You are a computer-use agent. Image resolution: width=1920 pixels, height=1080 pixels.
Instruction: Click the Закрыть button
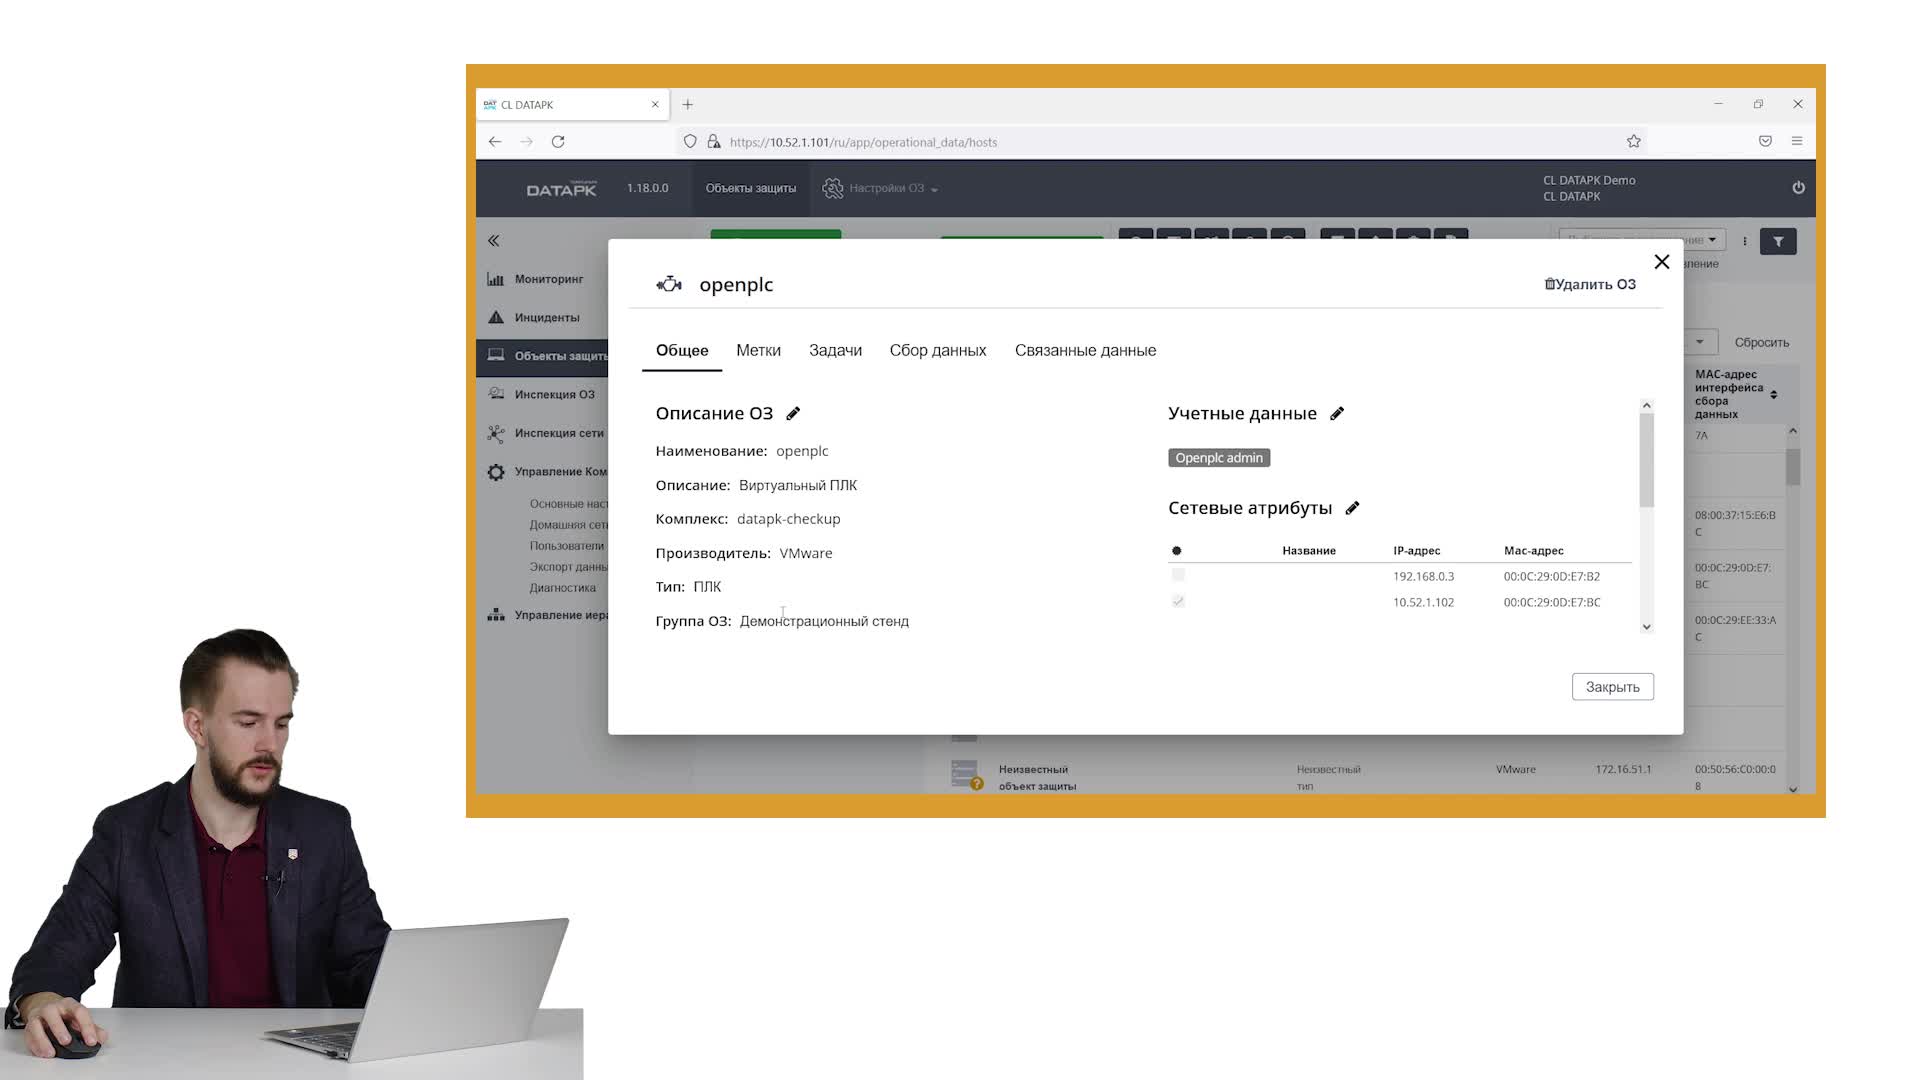[x=1612, y=687]
